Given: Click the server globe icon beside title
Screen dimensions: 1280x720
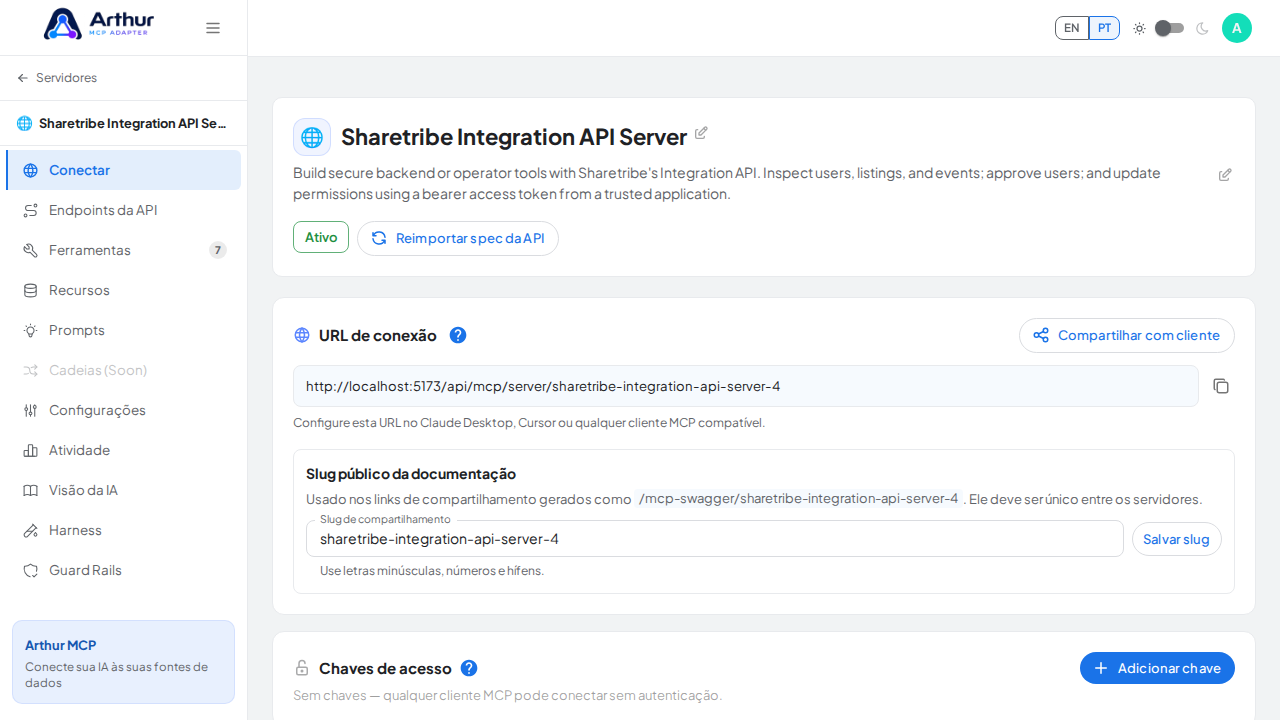Looking at the screenshot, I should pos(312,137).
